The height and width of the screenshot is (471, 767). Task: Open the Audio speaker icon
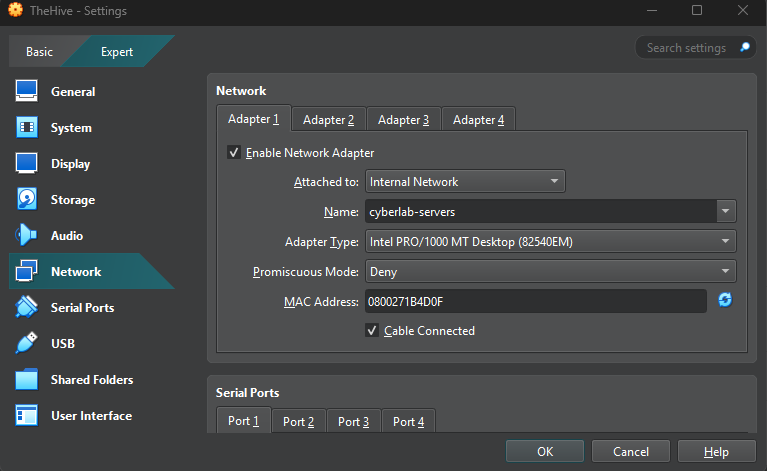coord(27,236)
